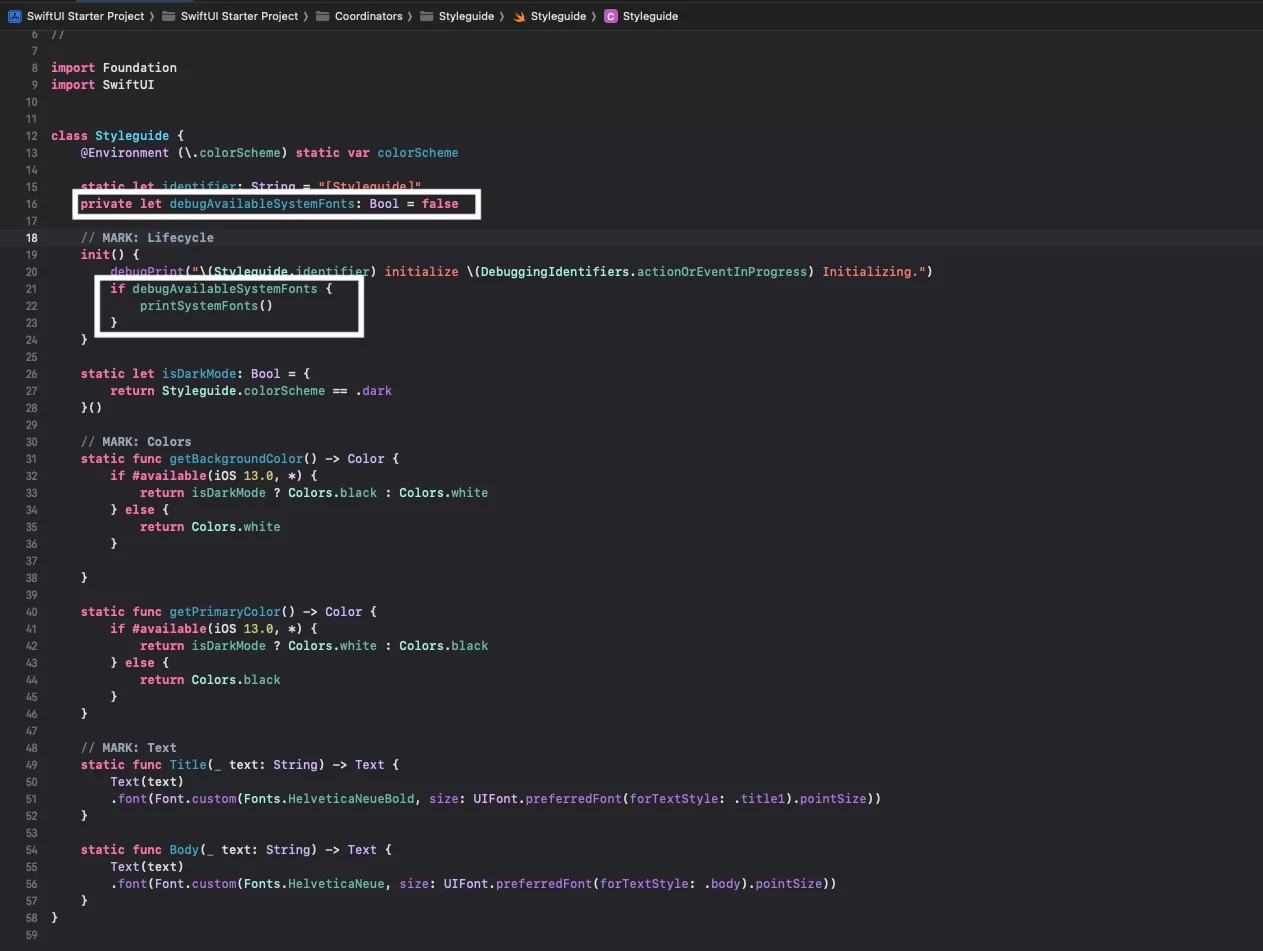
Task: Click 'Colors.black' on line 44
Action: coord(236,680)
